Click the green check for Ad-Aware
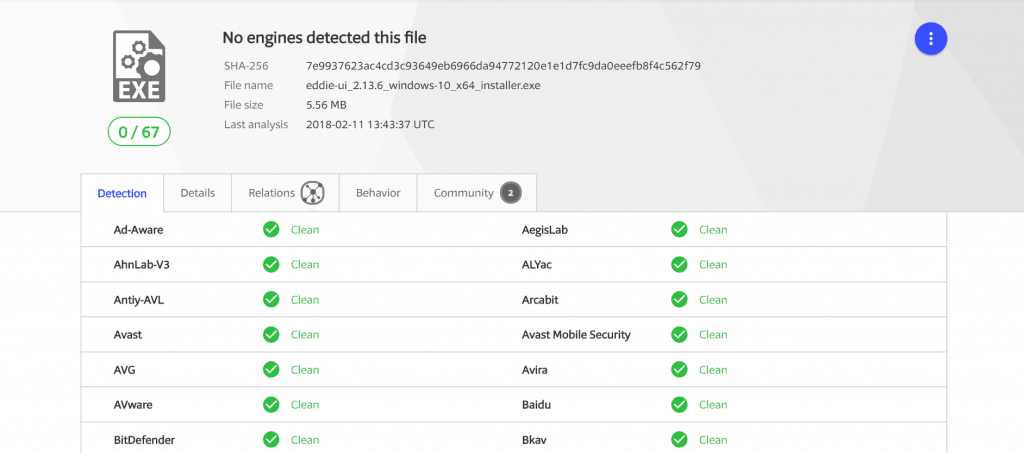Image resolution: width=1024 pixels, height=453 pixels. [271, 230]
